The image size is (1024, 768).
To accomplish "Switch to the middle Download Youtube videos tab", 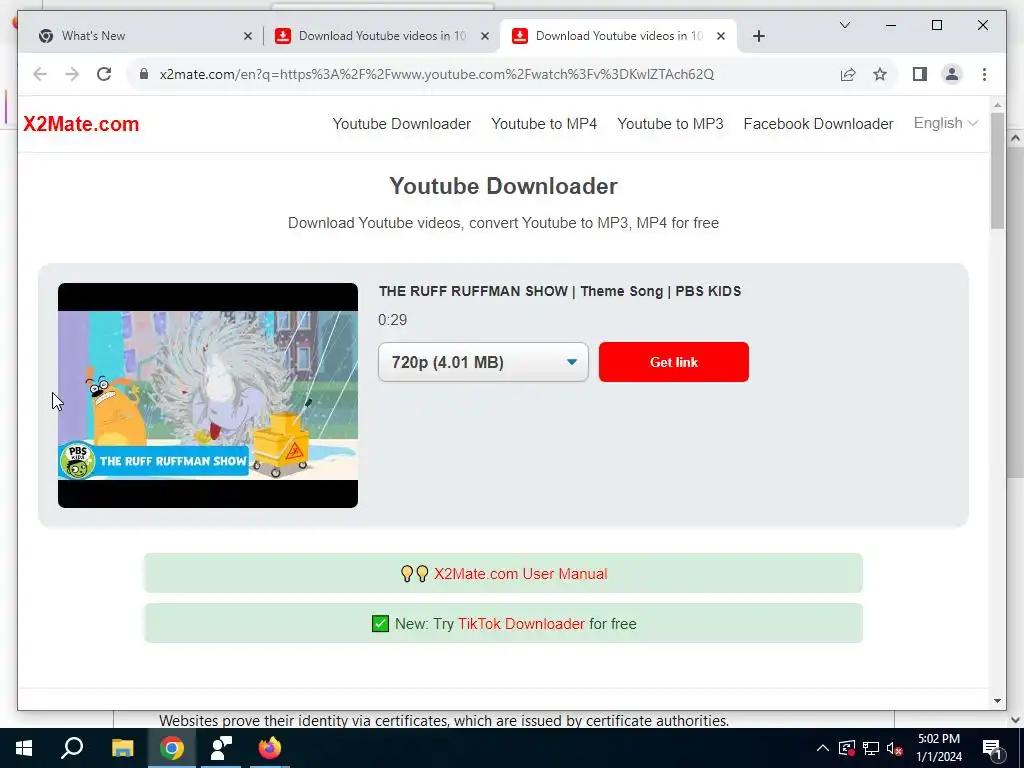I will 382,36.
